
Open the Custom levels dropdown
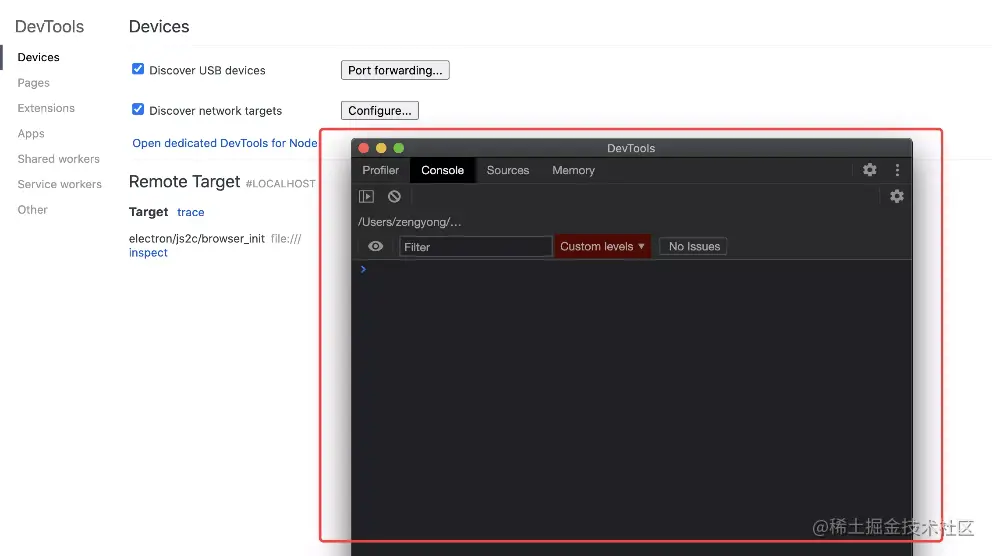coord(602,246)
